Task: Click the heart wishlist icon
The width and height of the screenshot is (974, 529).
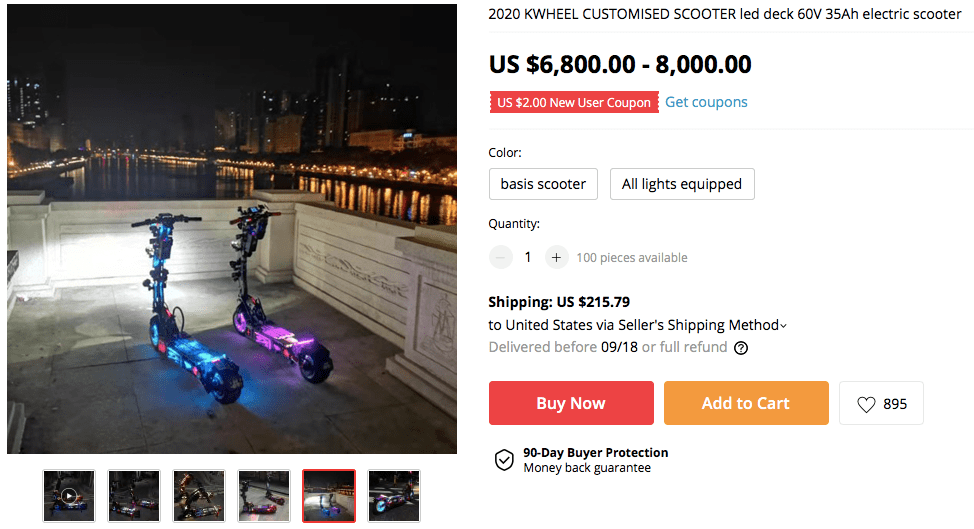Action: point(866,404)
